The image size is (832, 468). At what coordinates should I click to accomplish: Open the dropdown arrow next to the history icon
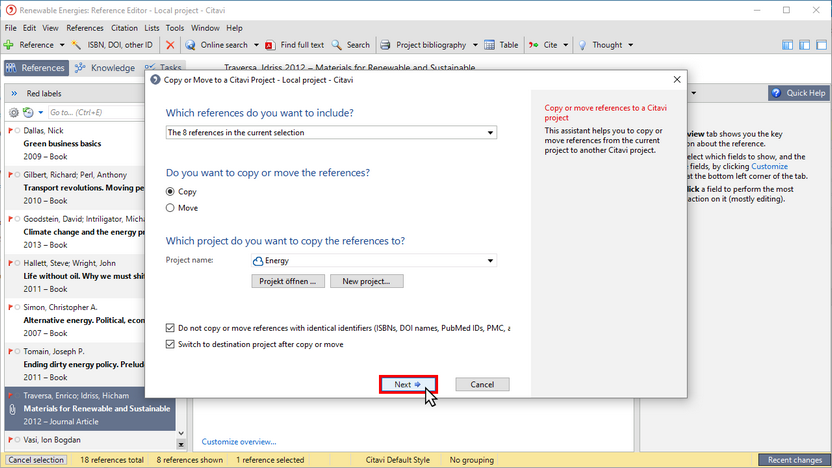pos(40,112)
